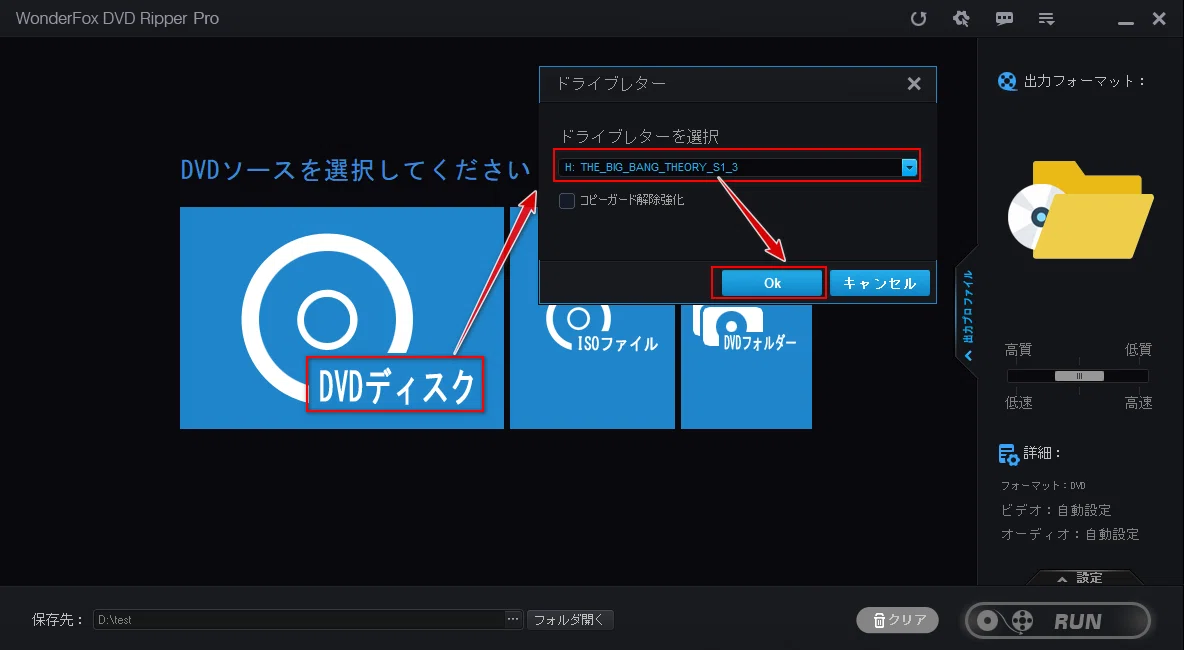Select the DVD Disc source tile
Screen dimensions: 1184x650
[x=341, y=318]
